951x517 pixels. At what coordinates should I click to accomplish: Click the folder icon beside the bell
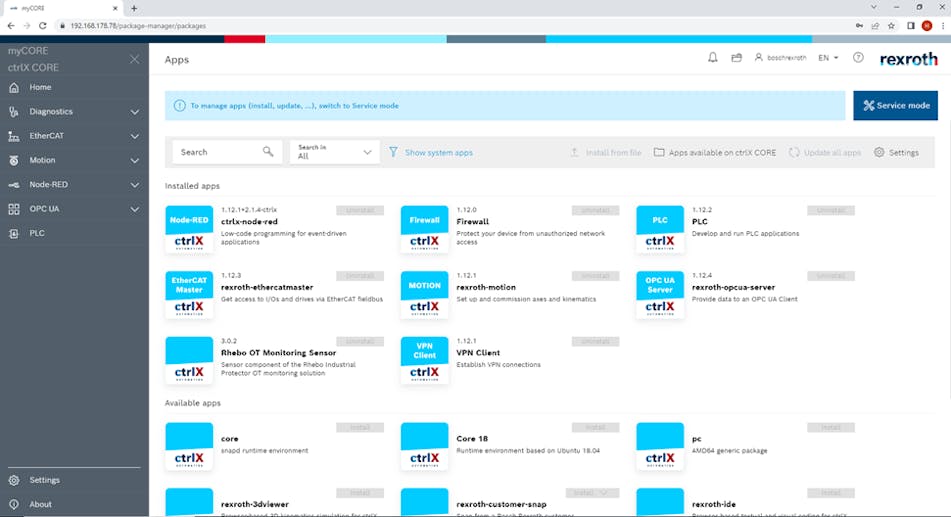point(736,58)
